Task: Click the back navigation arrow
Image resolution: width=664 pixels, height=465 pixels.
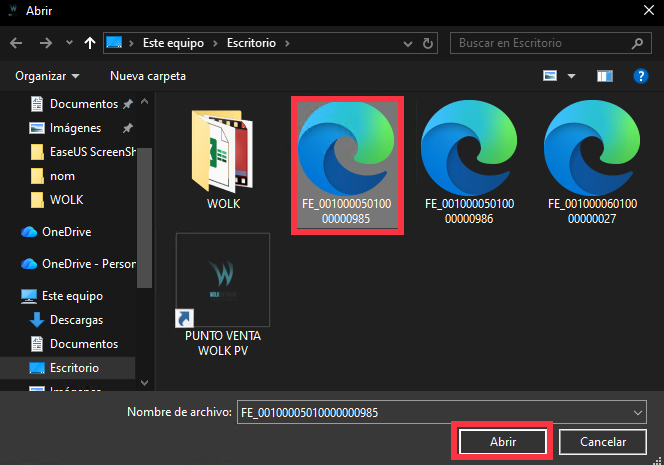Action: pos(16,43)
